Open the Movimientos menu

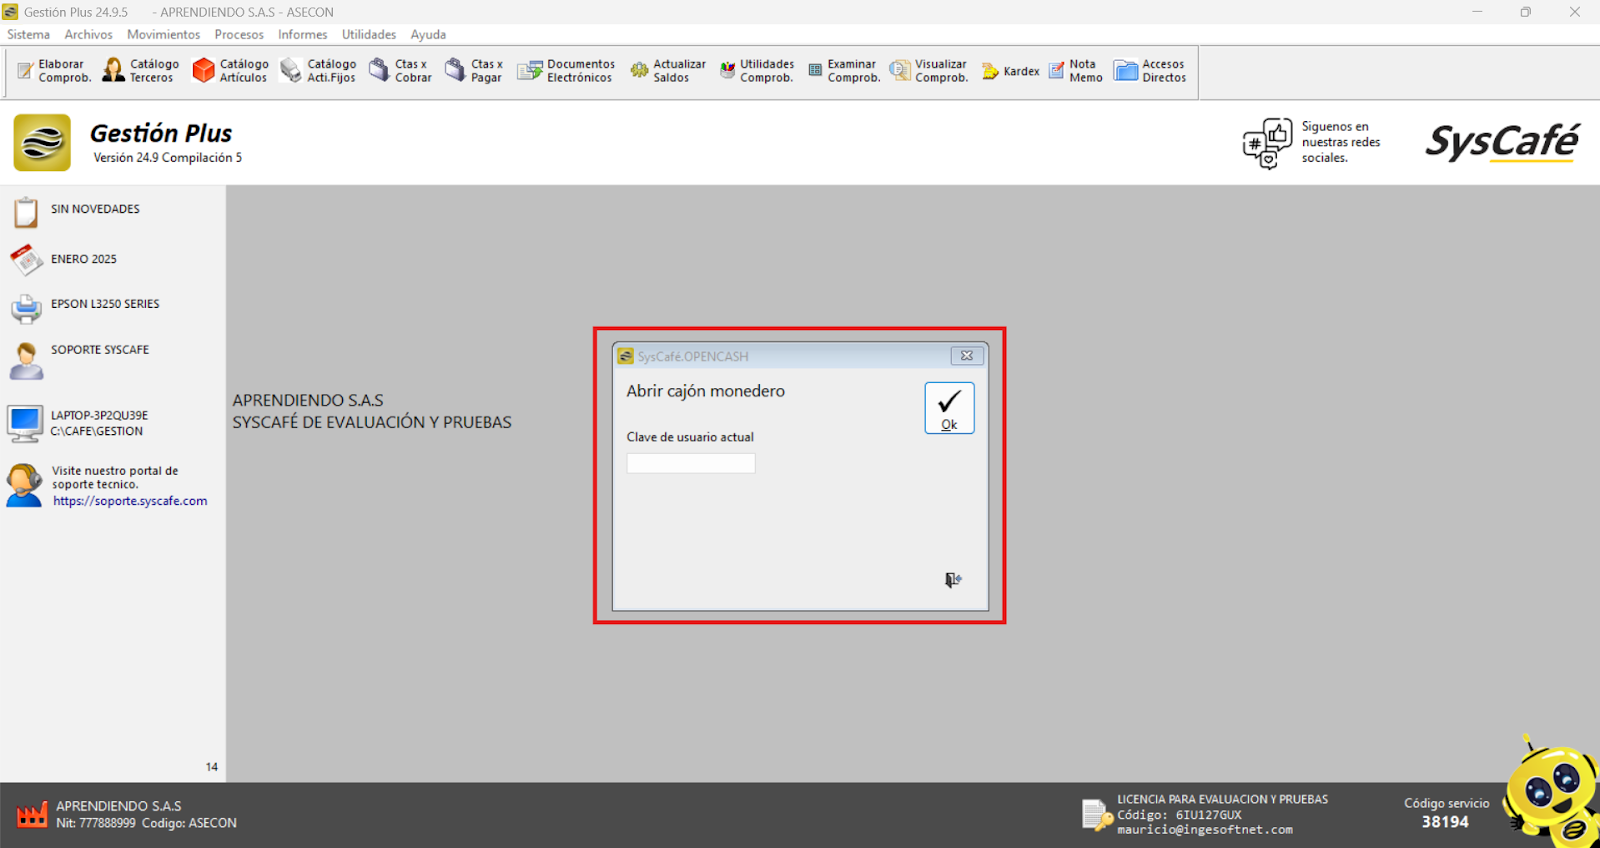point(163,34)
